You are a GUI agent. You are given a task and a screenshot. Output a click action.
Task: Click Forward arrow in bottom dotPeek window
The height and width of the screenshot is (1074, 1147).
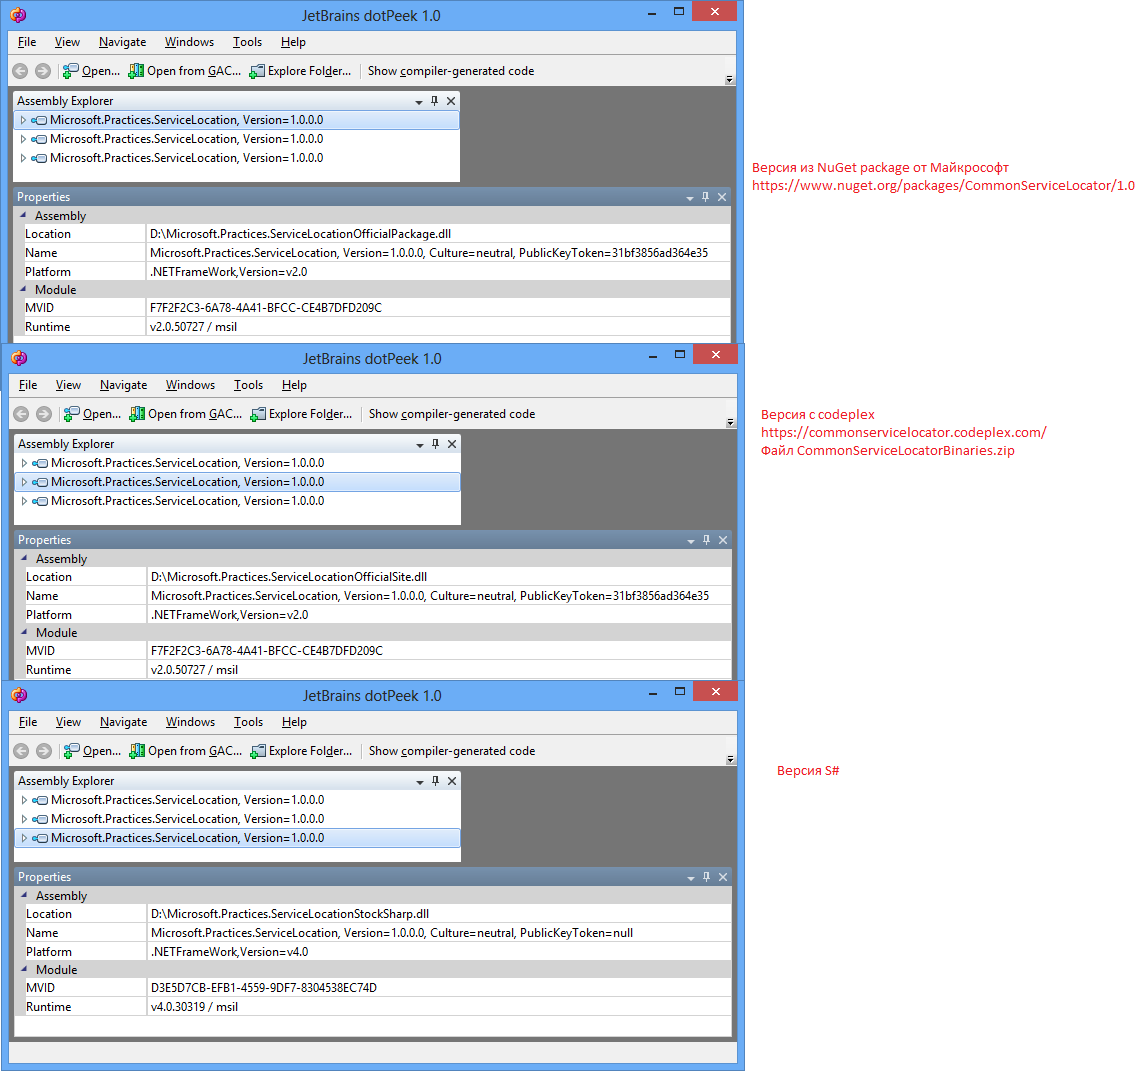tap(44, 751)
